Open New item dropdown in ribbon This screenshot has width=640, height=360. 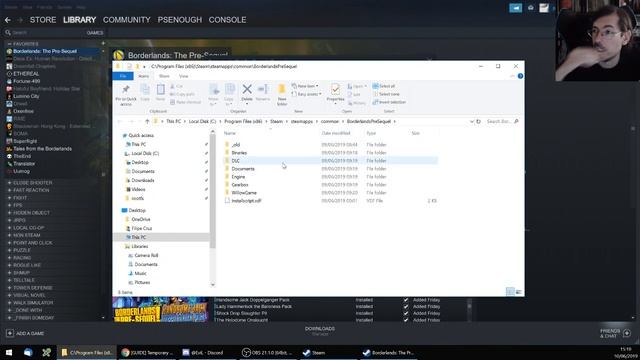[x=305, y=86]
